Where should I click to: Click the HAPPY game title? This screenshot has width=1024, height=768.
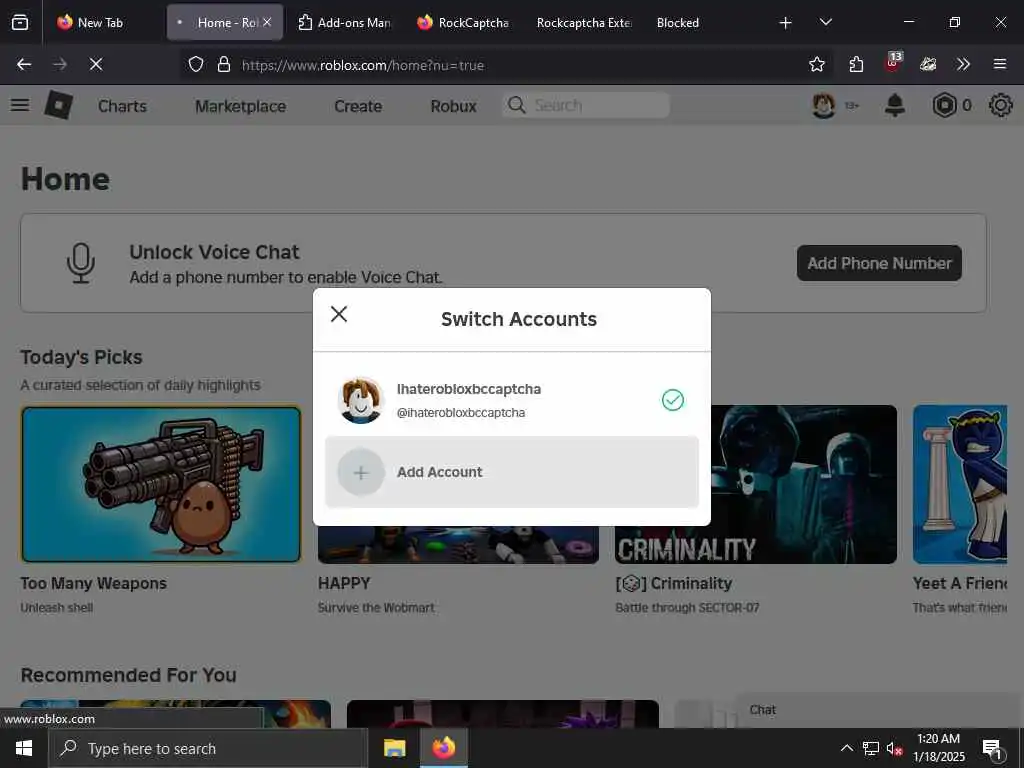pyautogui.click(x=344, y=583)
